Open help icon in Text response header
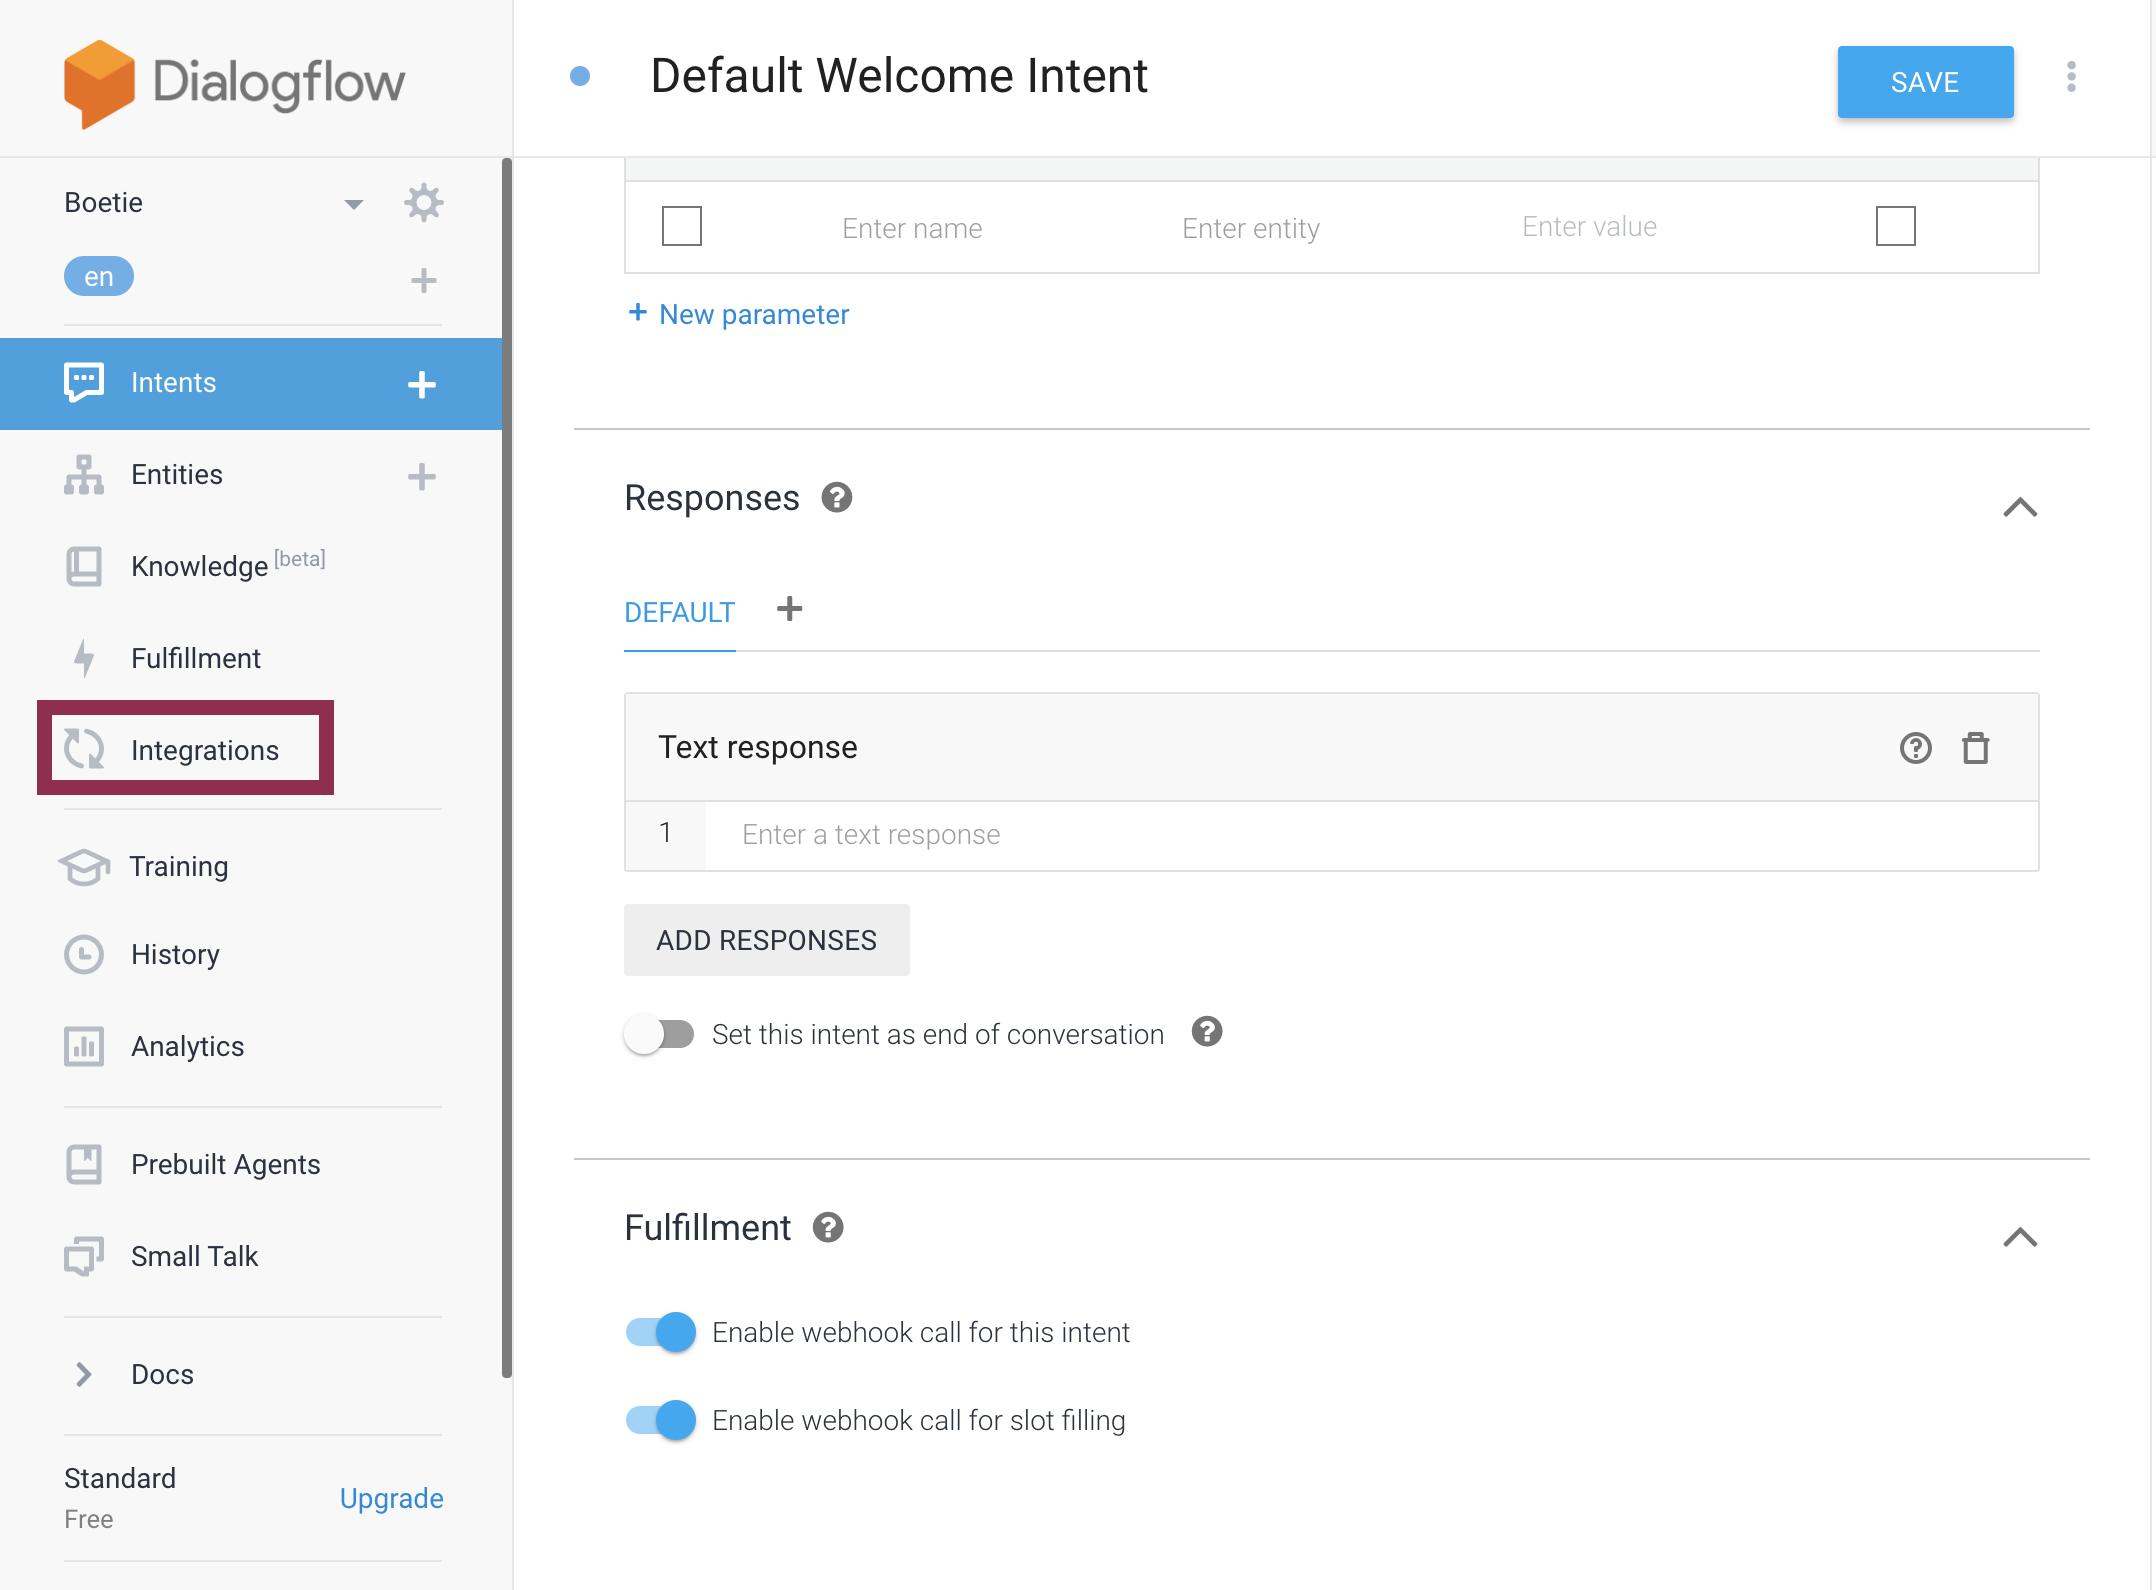This screenshot has width=2156, height=1590. (x=1915, y=748)
